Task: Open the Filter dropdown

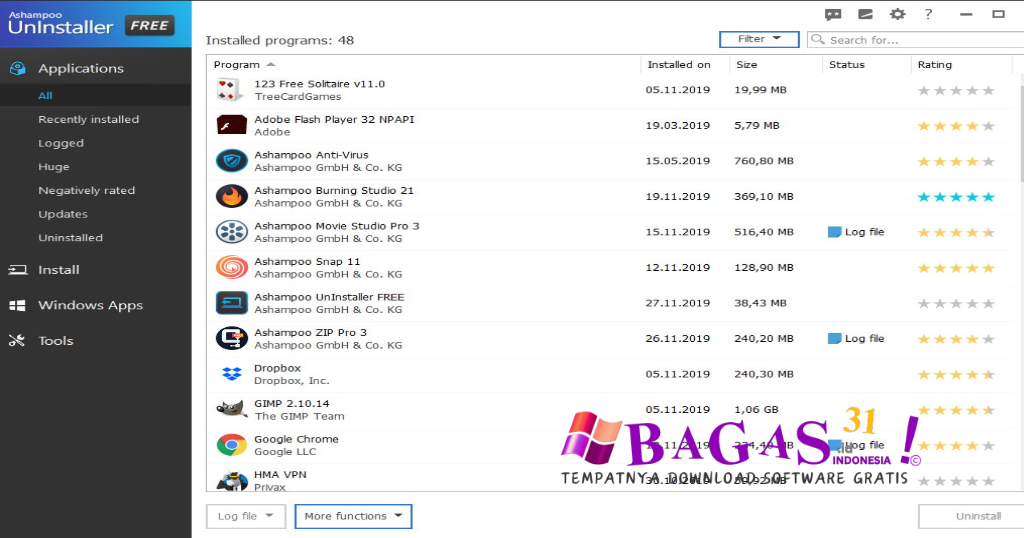Action: (x=759, y=39)
